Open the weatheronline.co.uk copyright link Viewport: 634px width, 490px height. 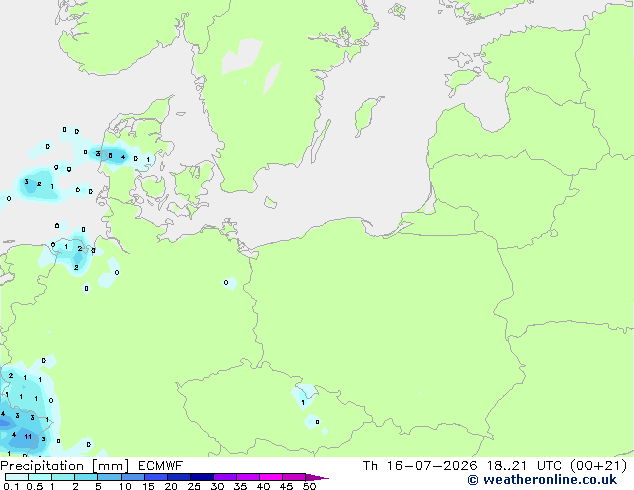(x=542, y=480)
